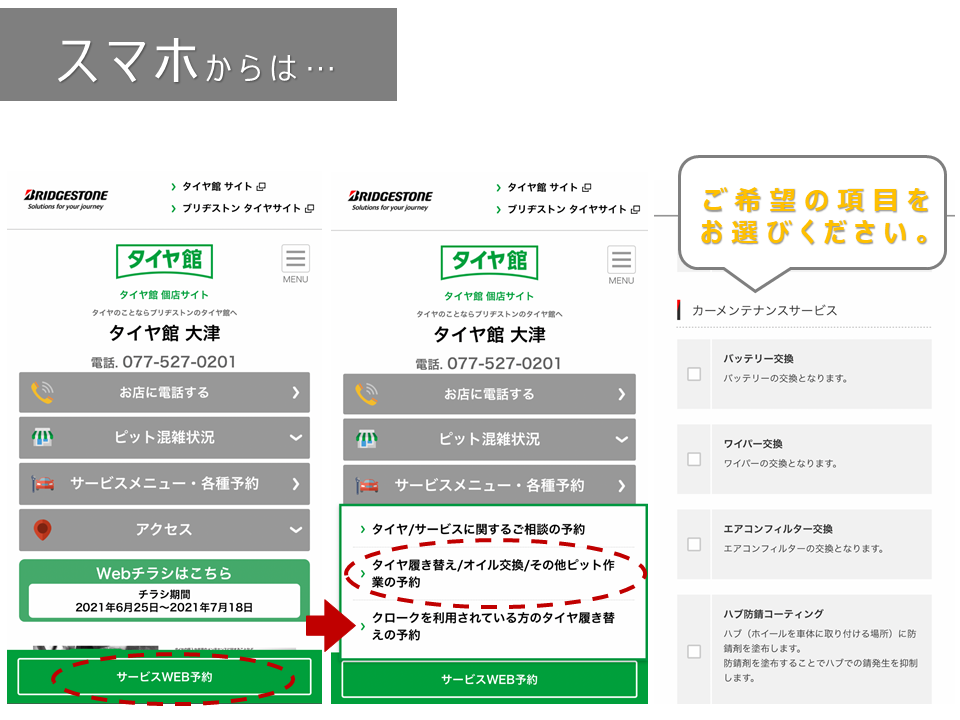This screenshot has width=960, height=720.
Task: Tap お店に電話する button in left screen
Action: click(x=164, y=392)
